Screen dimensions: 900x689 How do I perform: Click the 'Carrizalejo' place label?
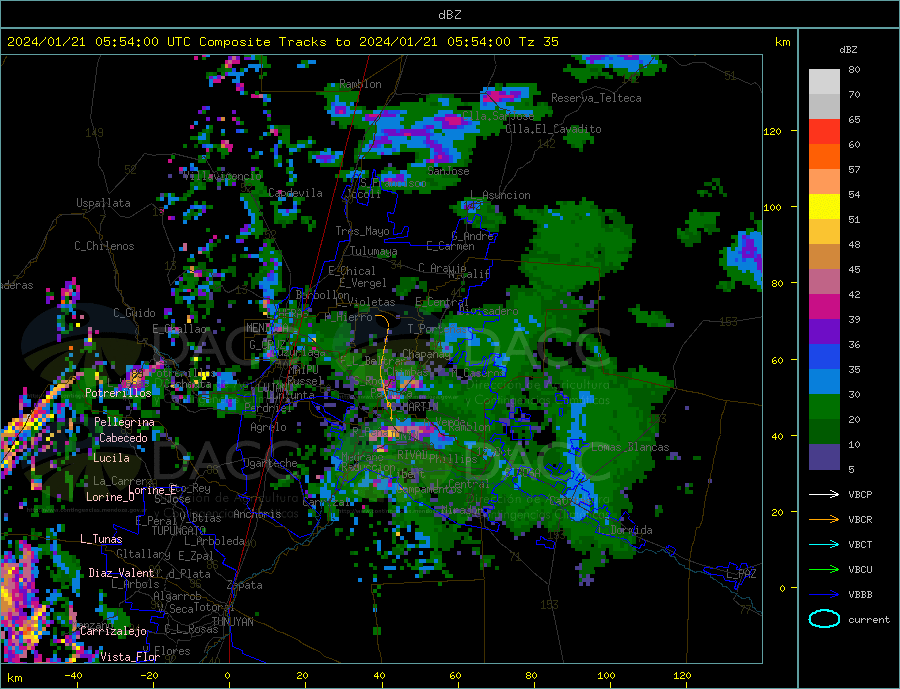point(113,632)
